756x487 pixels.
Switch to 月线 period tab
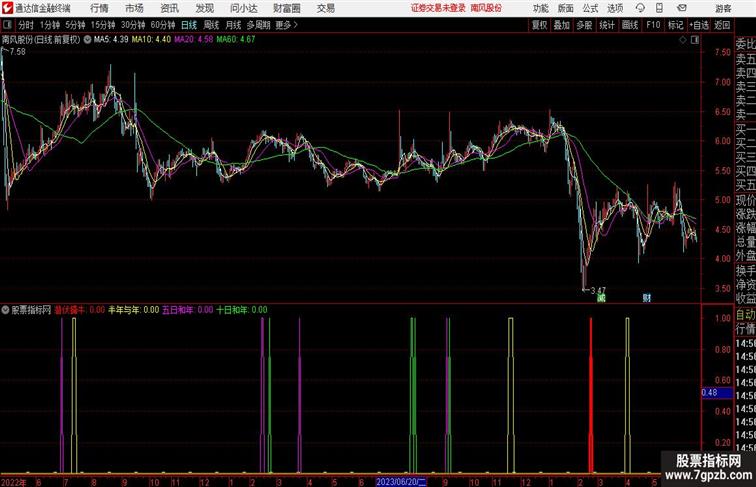point(233,25)
